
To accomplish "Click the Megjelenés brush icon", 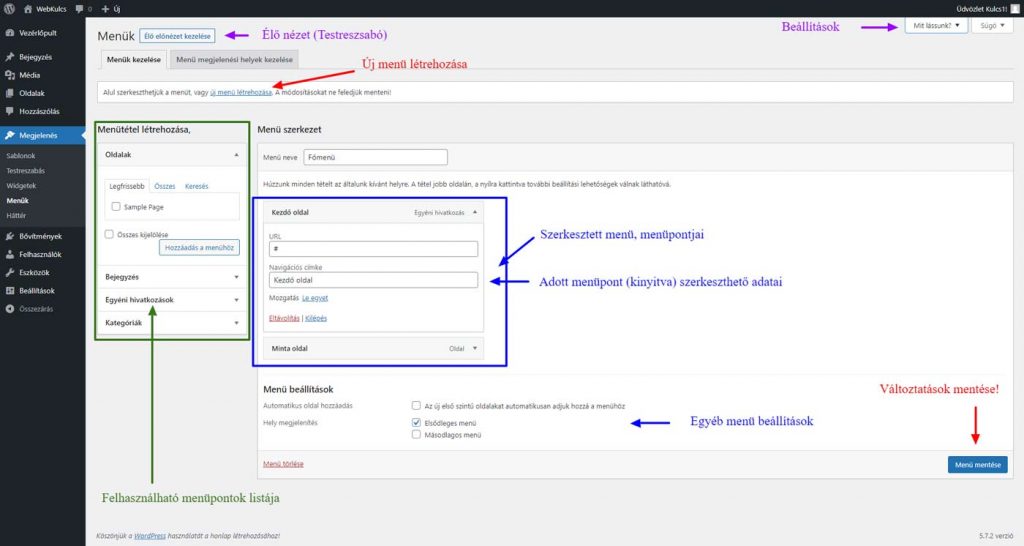I will coord(10,135).
